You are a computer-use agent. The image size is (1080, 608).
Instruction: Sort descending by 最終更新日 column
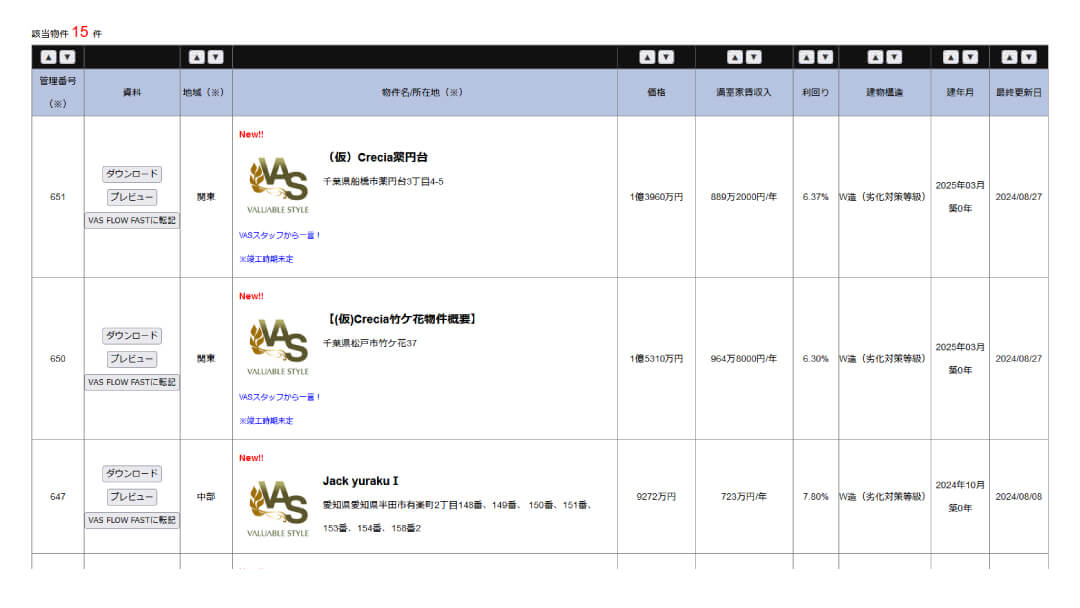1028,57
